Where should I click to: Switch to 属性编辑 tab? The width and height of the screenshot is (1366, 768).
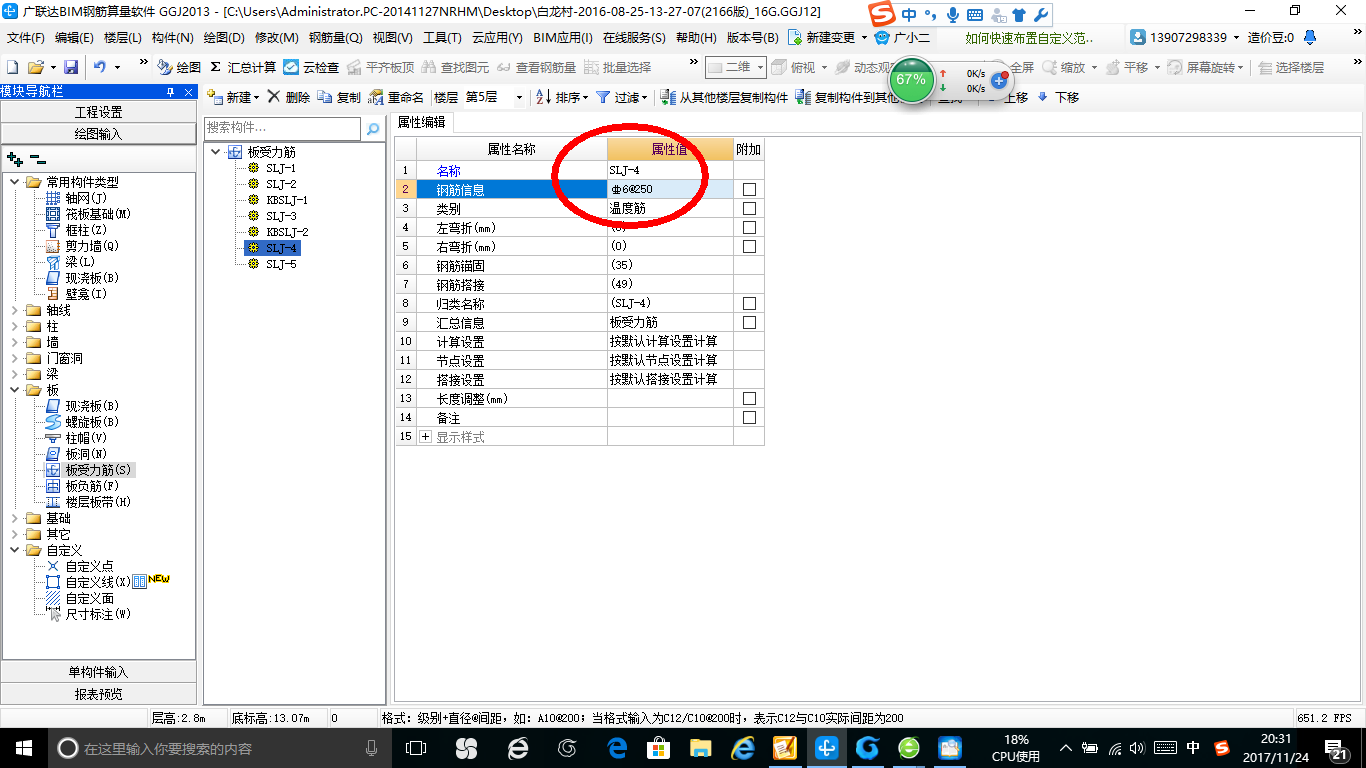tap(422, 122)
